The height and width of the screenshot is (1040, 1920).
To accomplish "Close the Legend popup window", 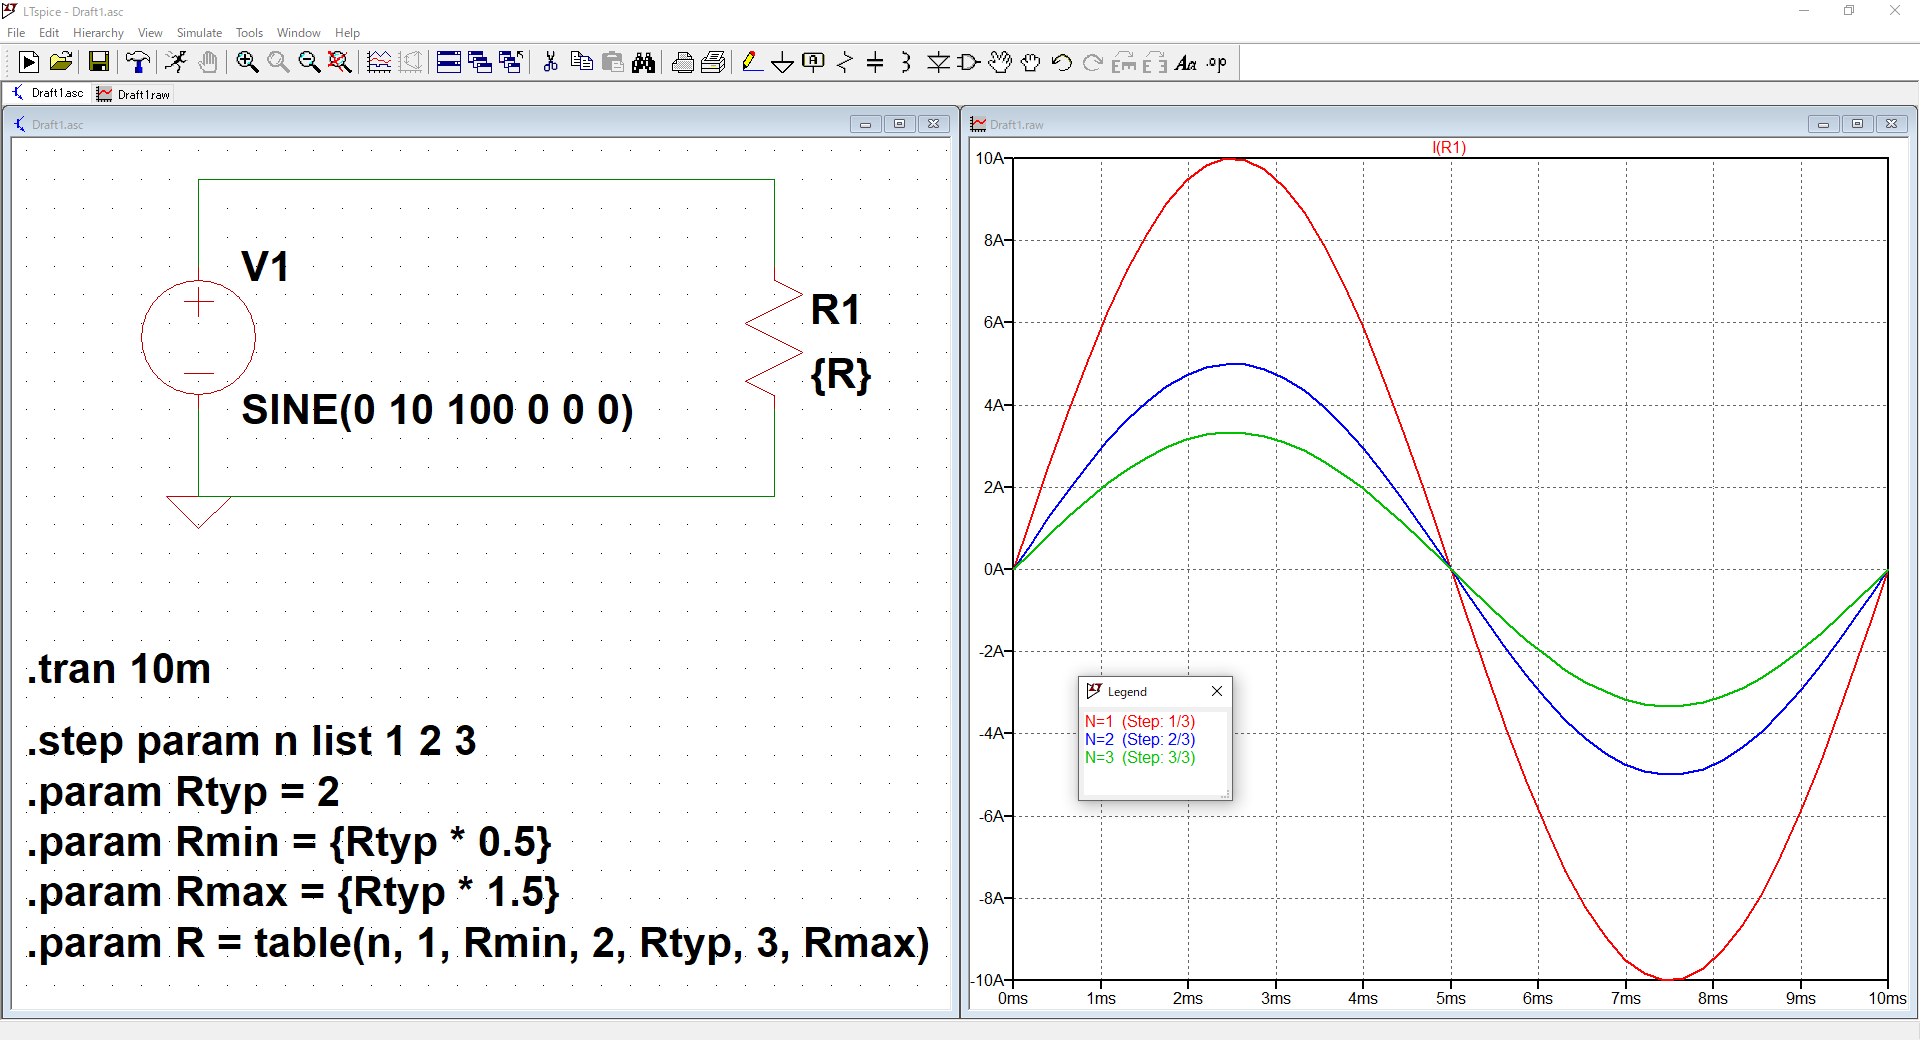I will [1217, 691].
